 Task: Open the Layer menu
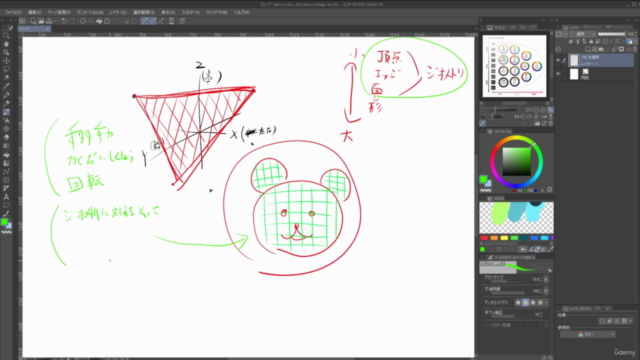point(118,12)
